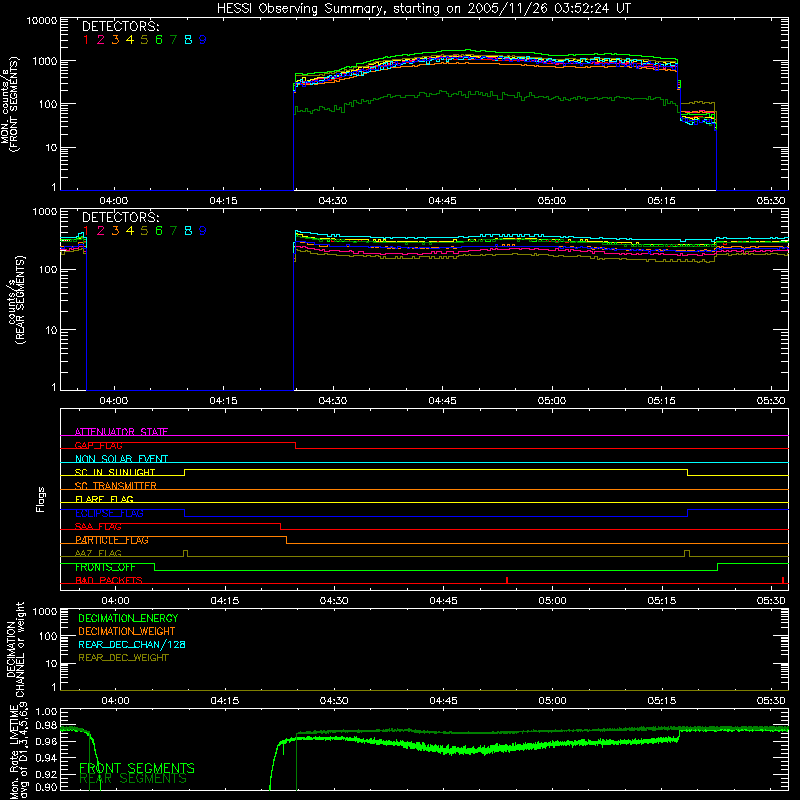Select green detector 6 in front segments legend
The image size is (800, 800).
point(159,40)
